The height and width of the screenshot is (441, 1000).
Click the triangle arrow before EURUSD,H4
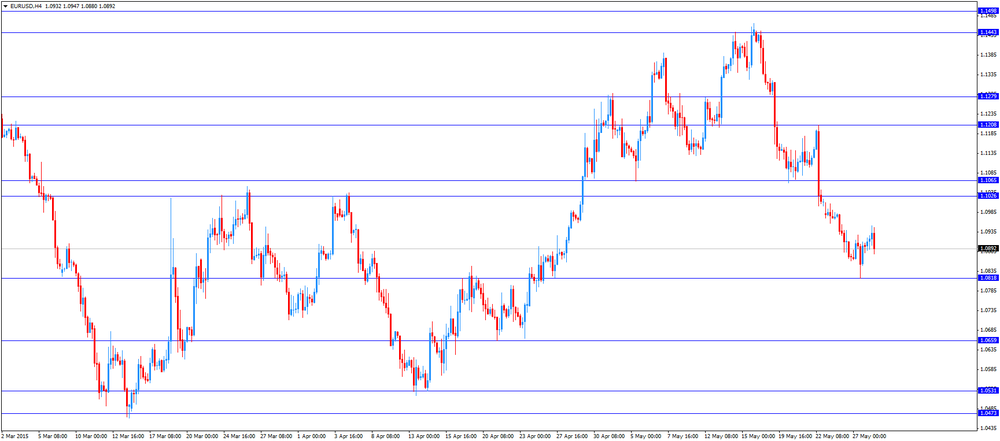tap(5, 6)
